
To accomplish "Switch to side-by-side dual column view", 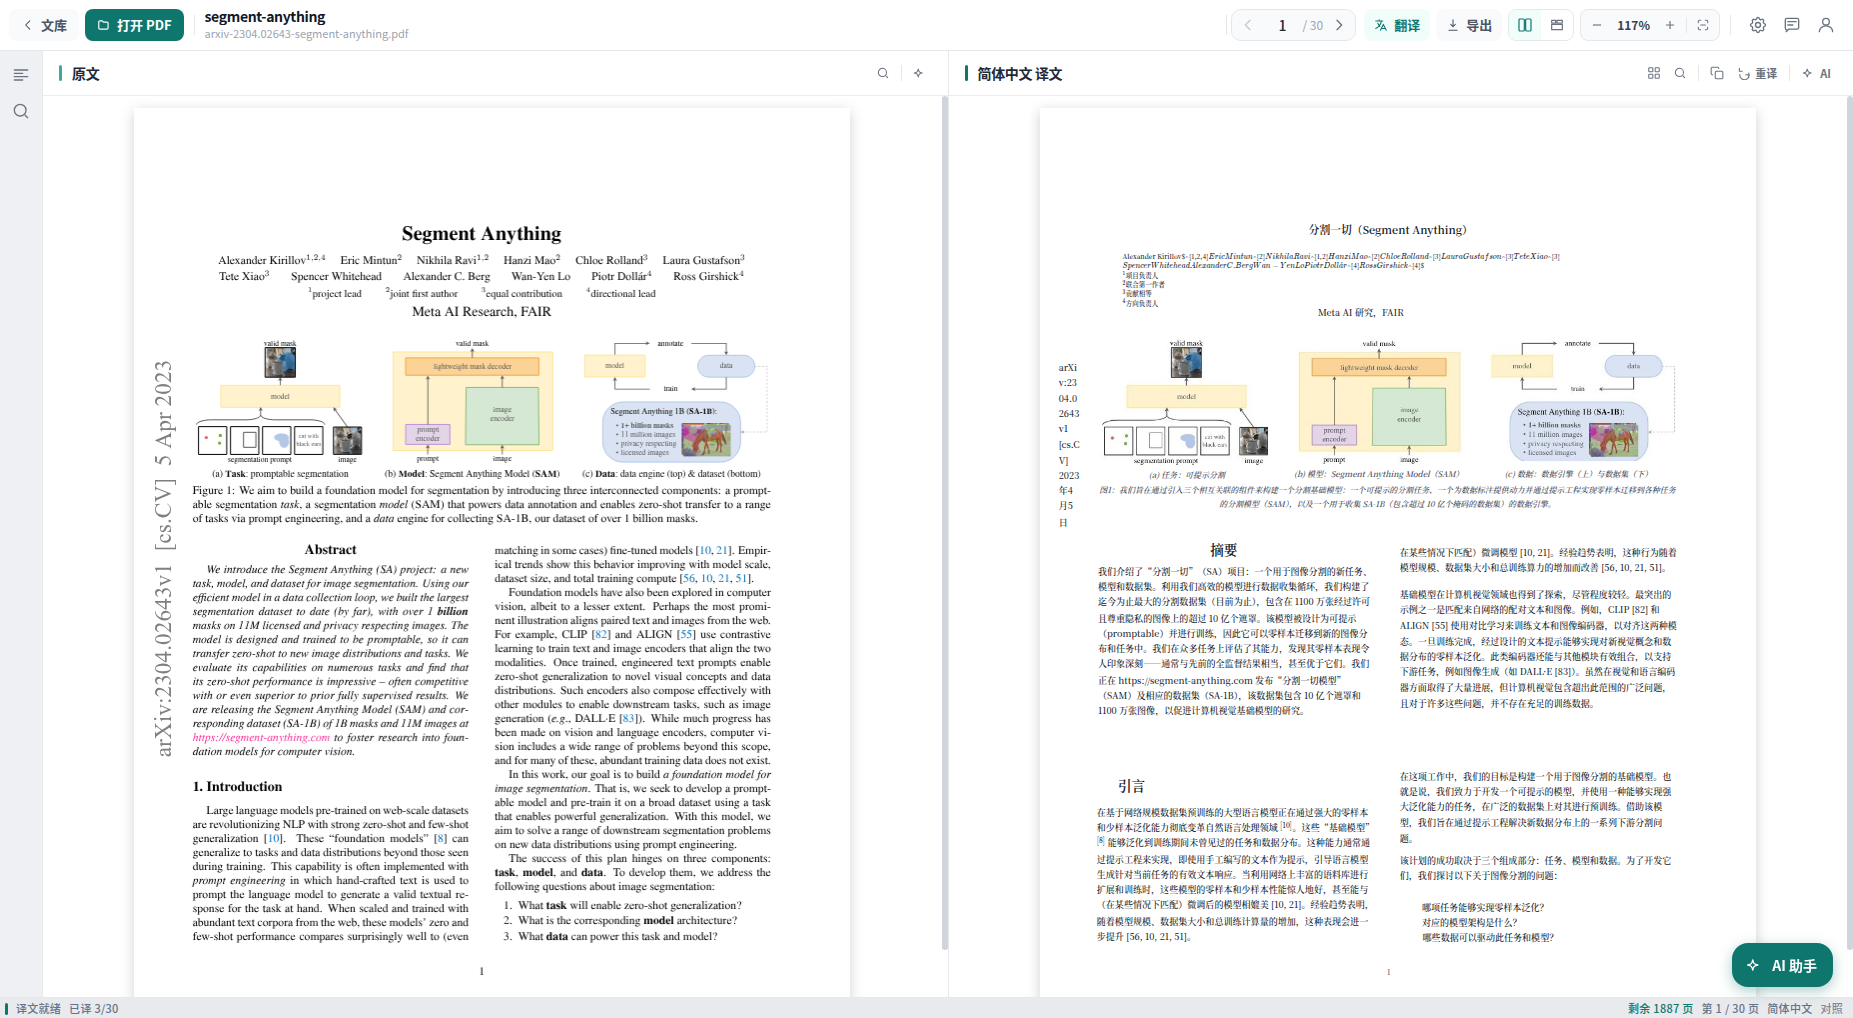I will click(1525, 25).
